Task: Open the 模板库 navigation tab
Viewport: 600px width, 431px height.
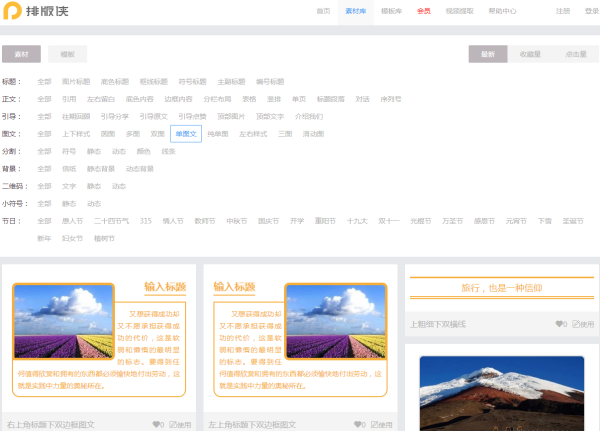Action: [391, 11]
